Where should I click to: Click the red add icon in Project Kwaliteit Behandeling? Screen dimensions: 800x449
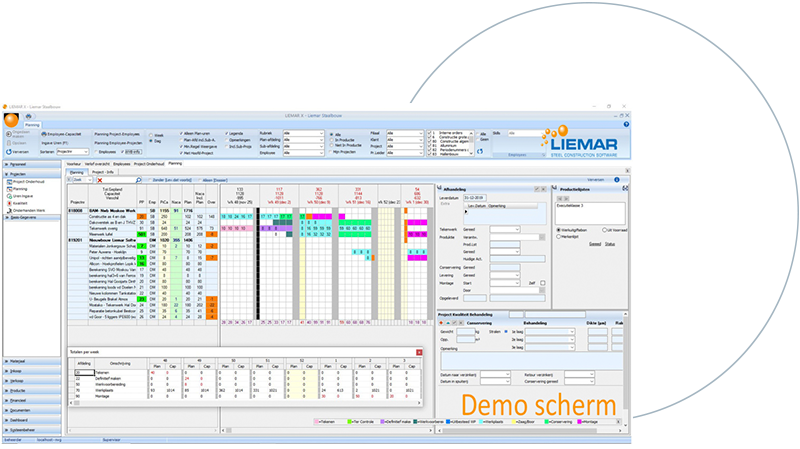click(441, 323)
